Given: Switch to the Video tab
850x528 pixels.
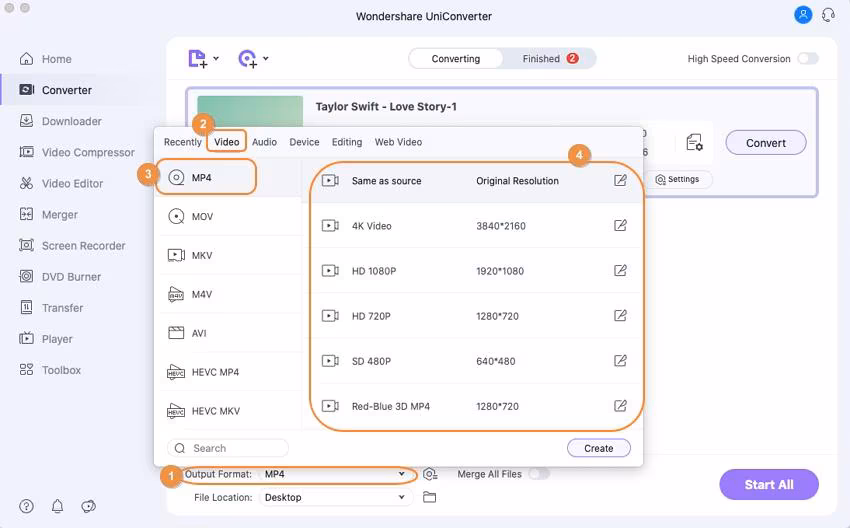Looking at the screenshot, I should [227, 142].
